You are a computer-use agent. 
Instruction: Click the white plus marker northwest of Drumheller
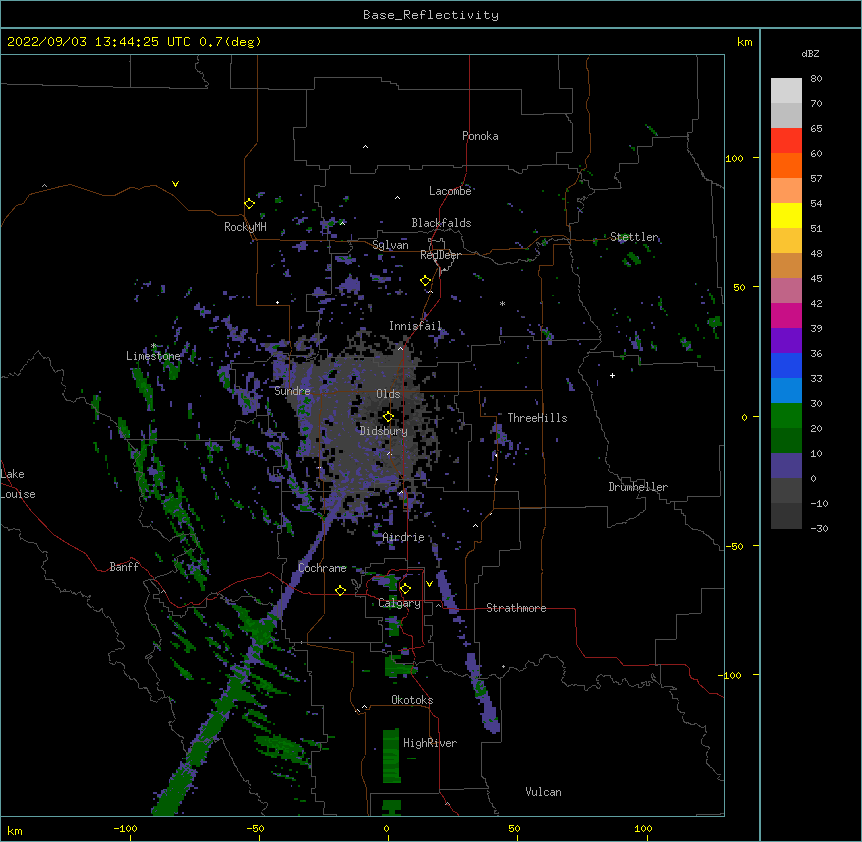click(612, 375)
